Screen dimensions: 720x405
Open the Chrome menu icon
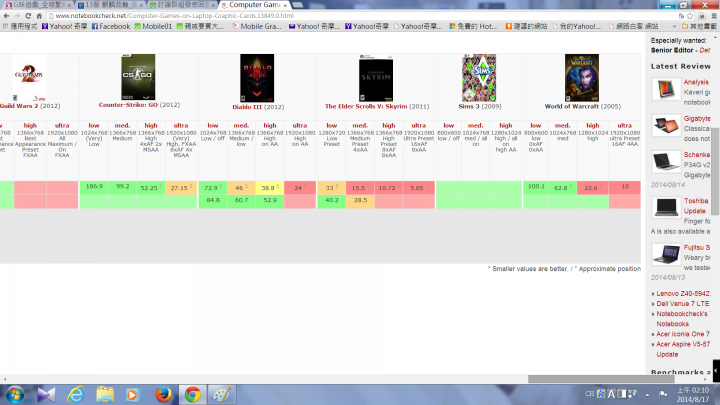[x=714, y=16]
